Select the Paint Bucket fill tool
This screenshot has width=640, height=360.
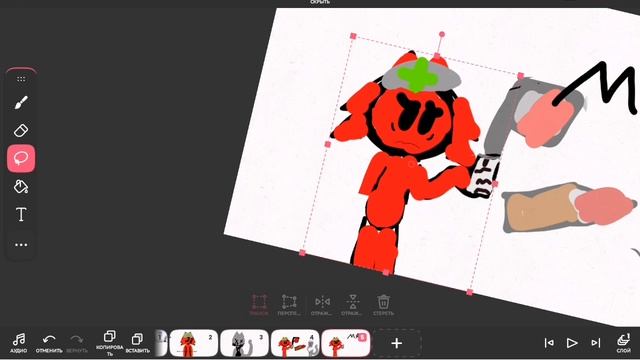pos(21,187)
